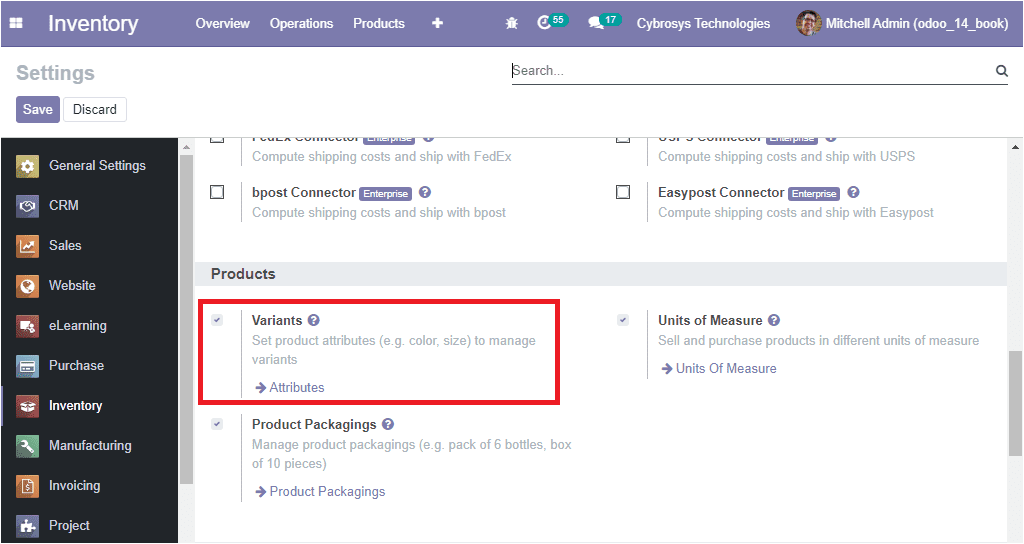This screenshot has height=544, width=1024.
Task: Click General Settings gear icon in sidebar
Action: pyautogui.click(x=27, y=166)
